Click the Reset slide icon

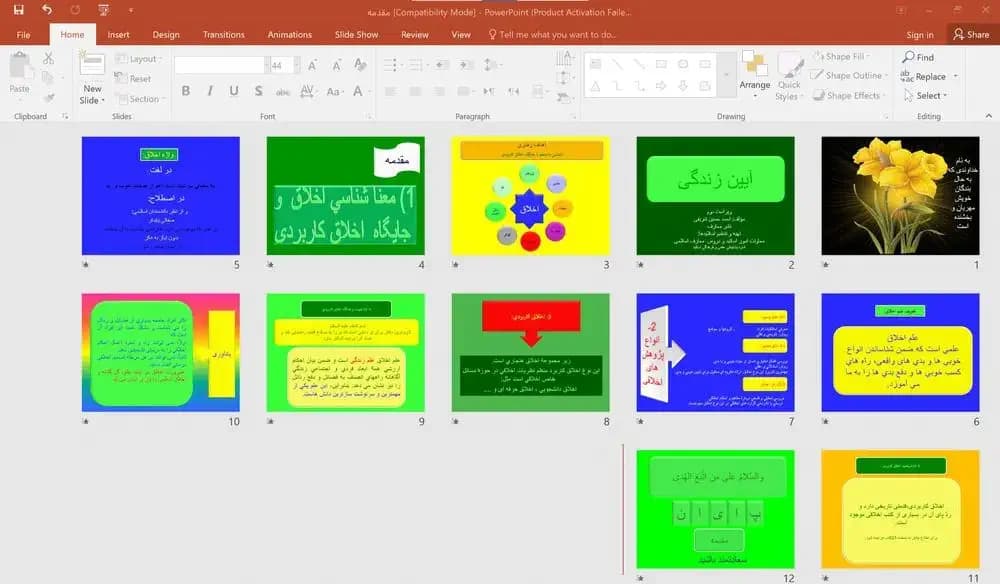tap(133, 78)
